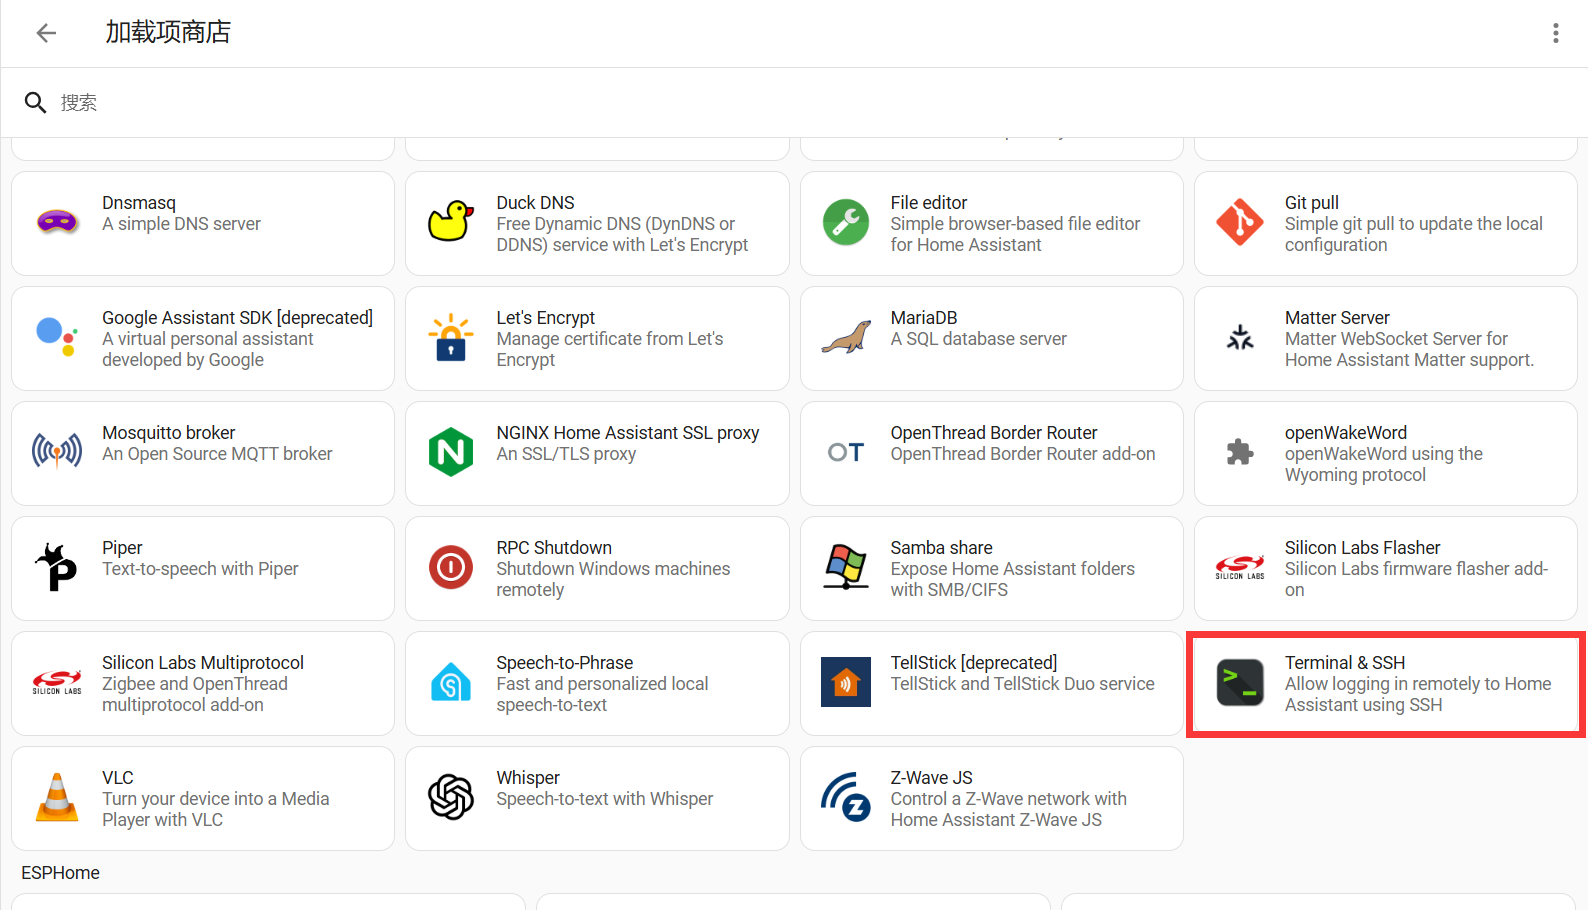The width and height of the screenshot is (1588, 910).
Task: Click the Speech-to-Phrase house icon
Action: 451,682
